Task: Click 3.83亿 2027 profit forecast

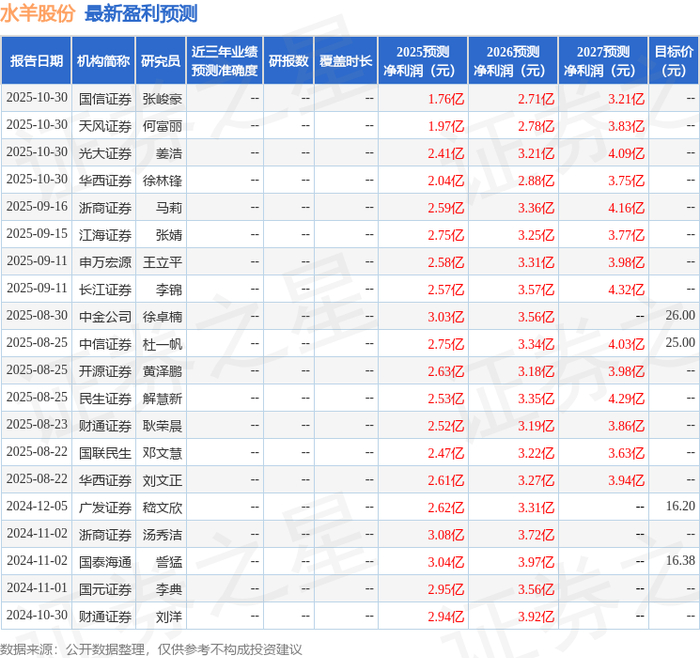Action: point(626,126)
